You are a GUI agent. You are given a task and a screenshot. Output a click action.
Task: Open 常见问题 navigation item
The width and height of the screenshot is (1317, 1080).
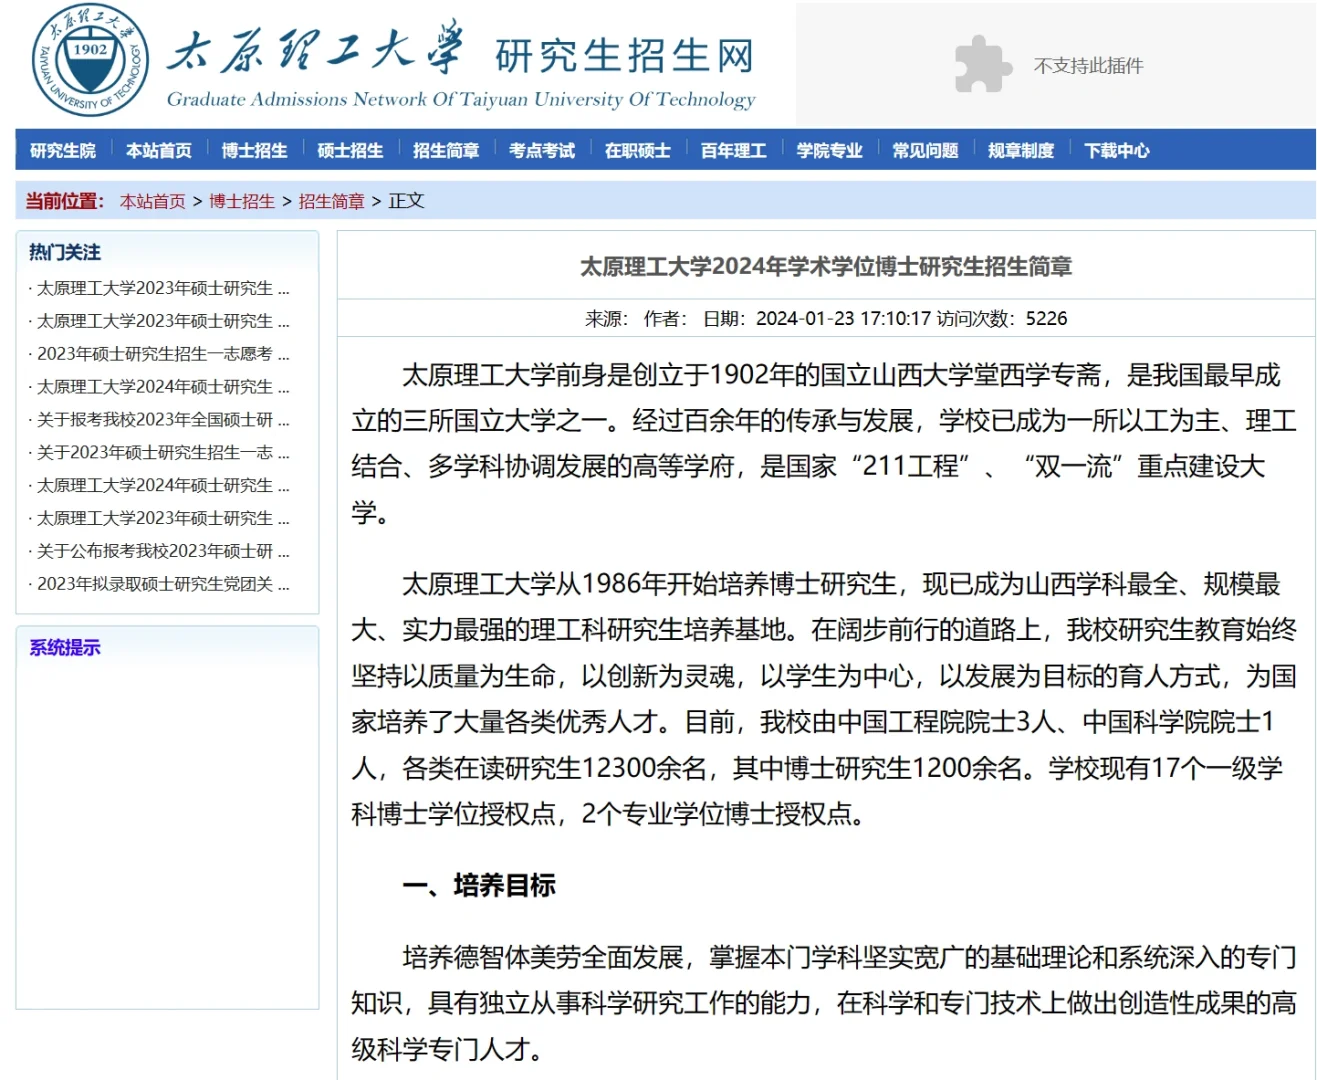[x=925, y=150]
